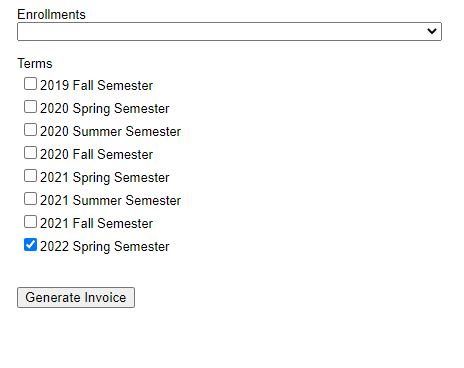Image resolution: width=464 pixels, height=368 pixels.
Task: Click the '2020 Fall Semester' label text
Action: 96,155
